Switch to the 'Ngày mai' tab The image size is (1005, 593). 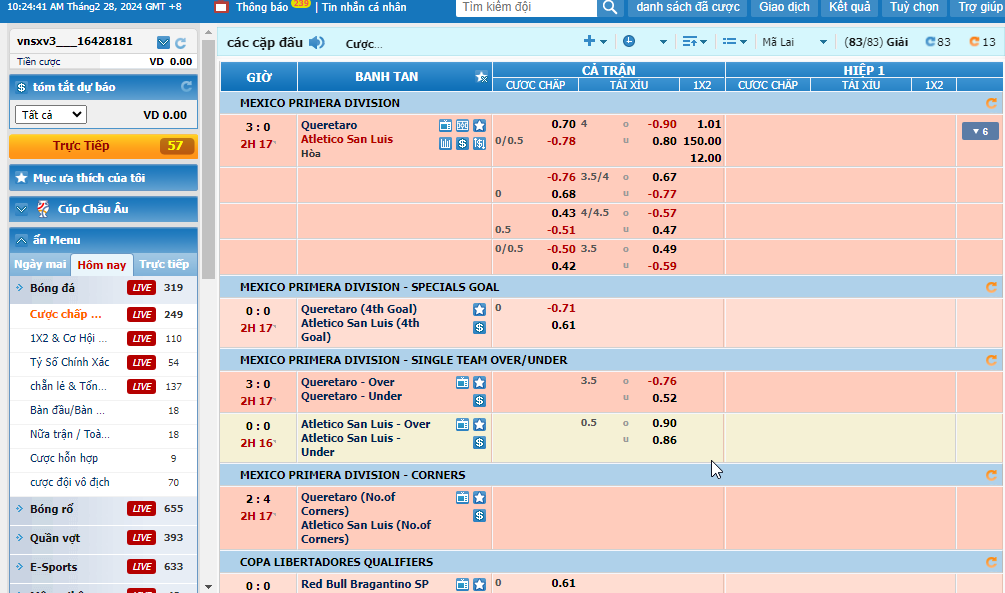[x=41, y=265]
